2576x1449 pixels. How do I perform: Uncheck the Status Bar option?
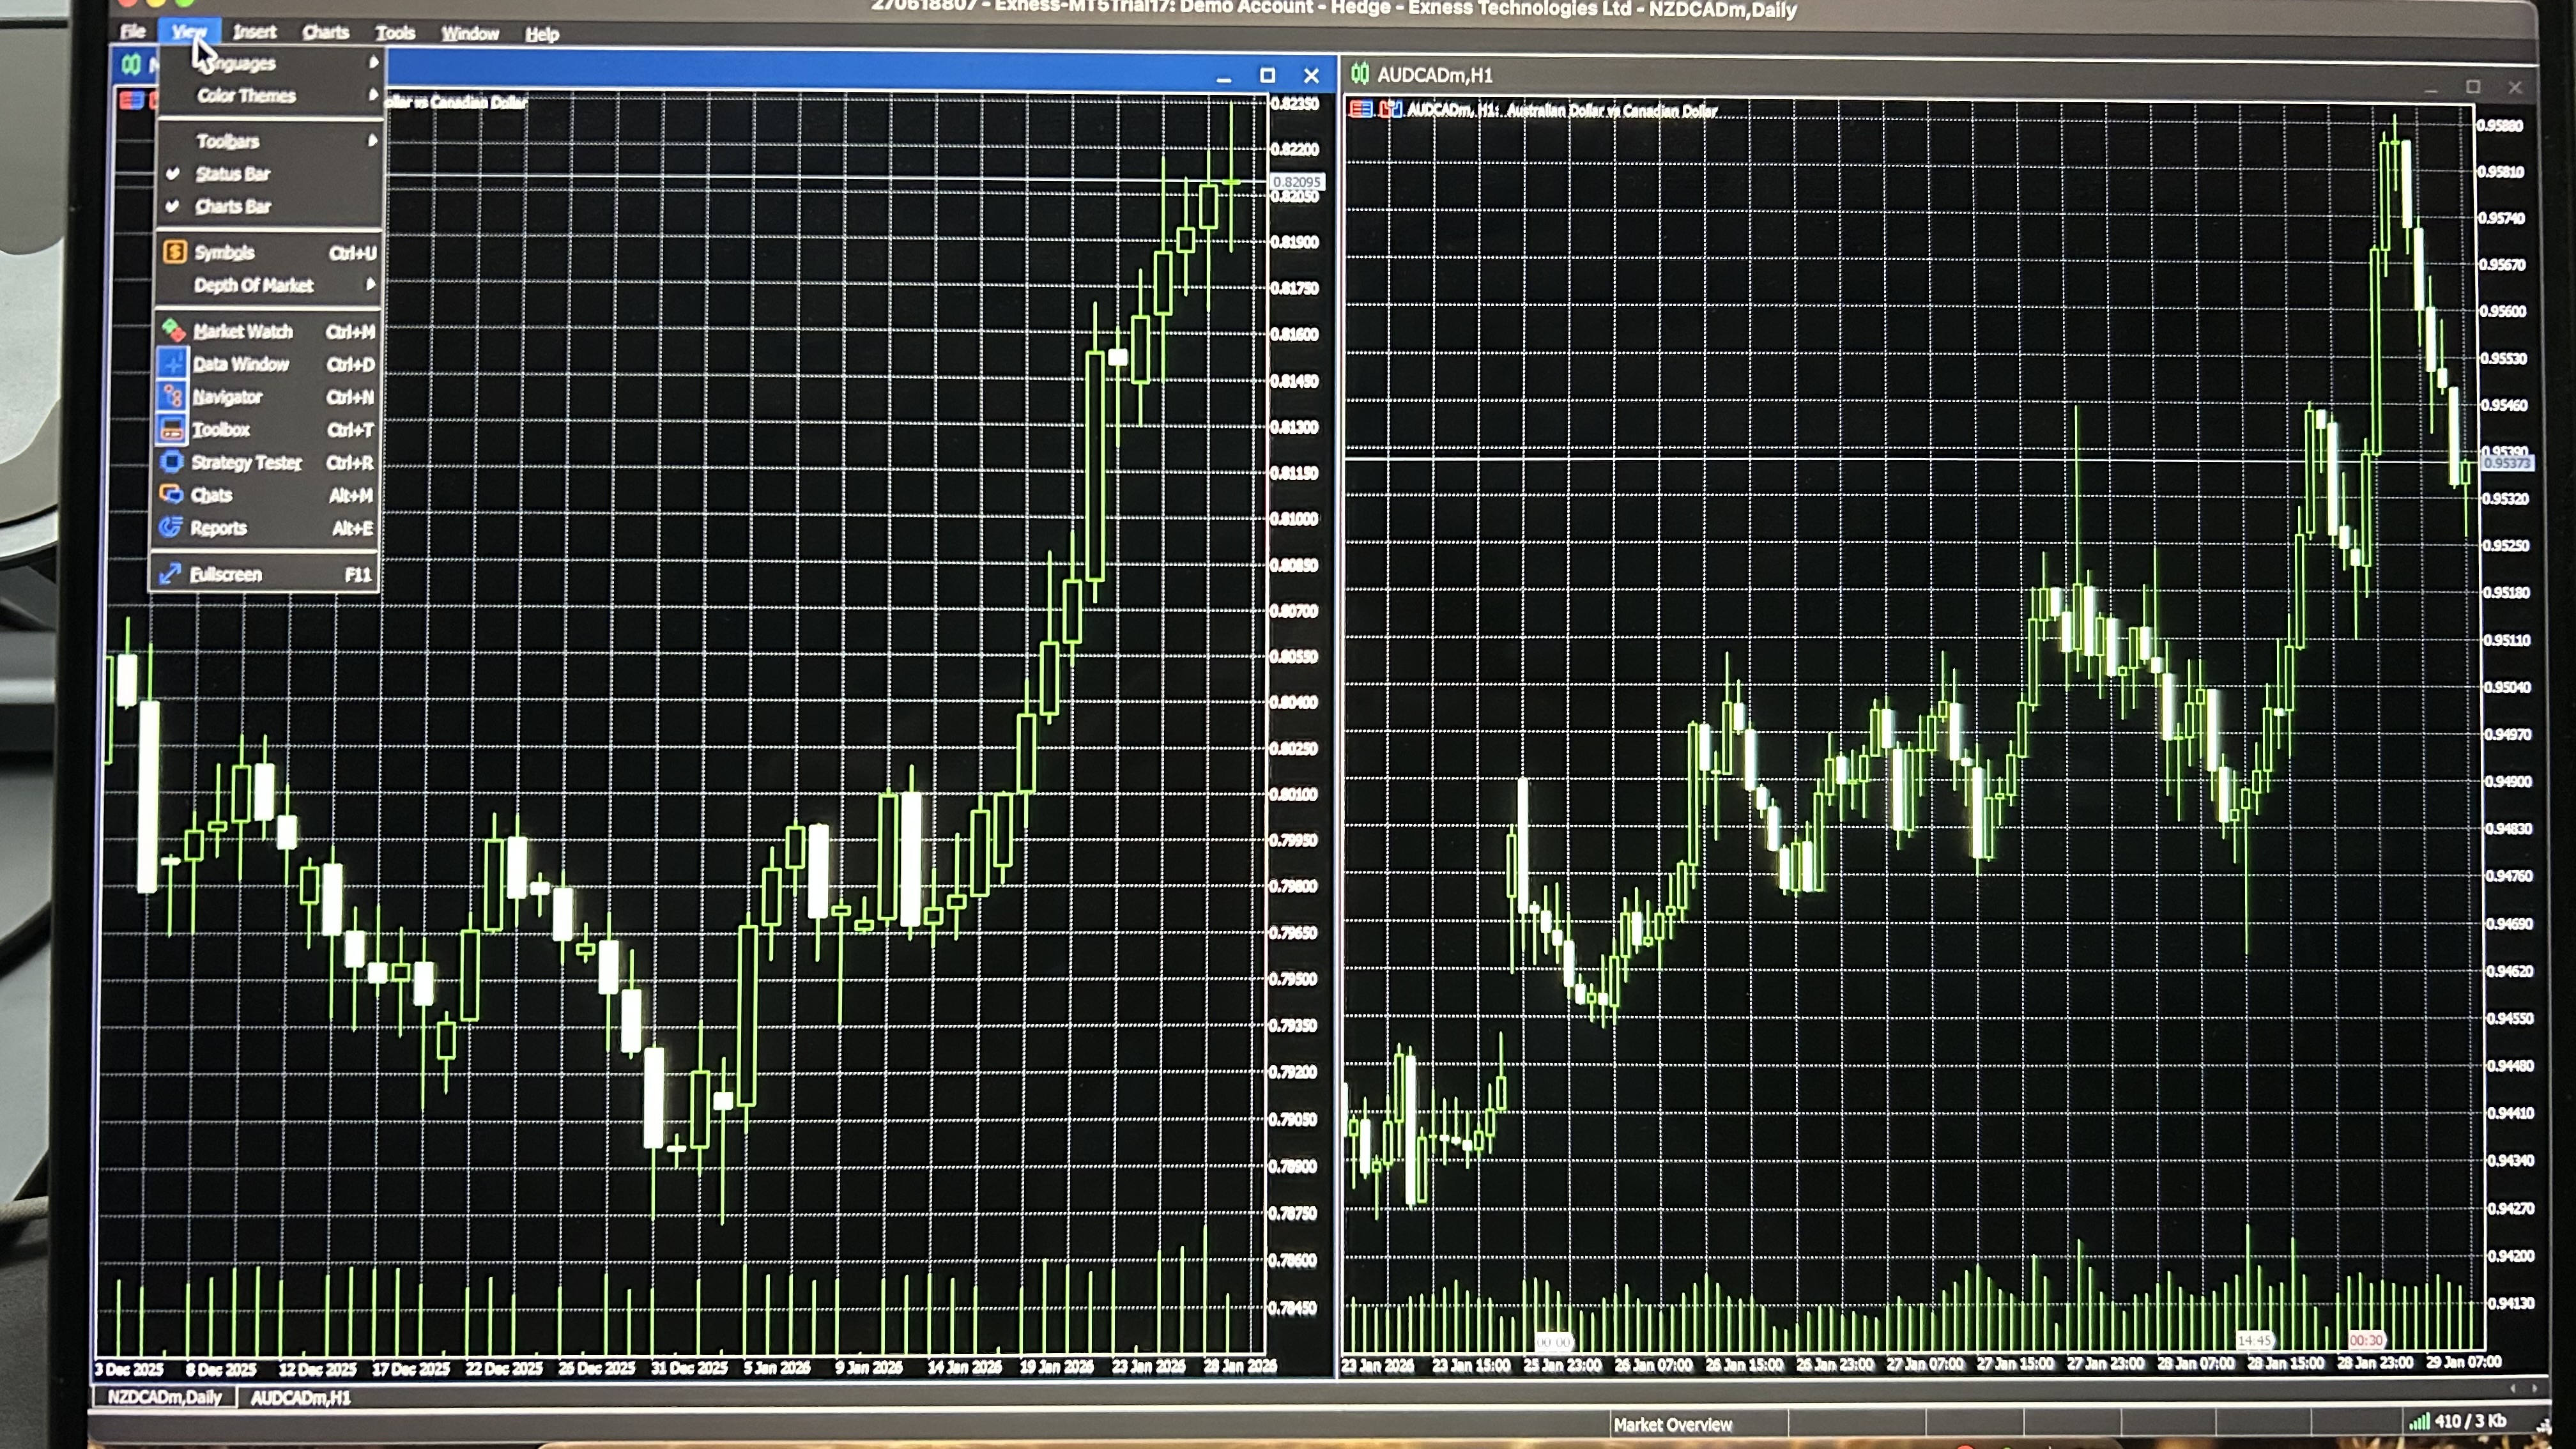point(232,174)
